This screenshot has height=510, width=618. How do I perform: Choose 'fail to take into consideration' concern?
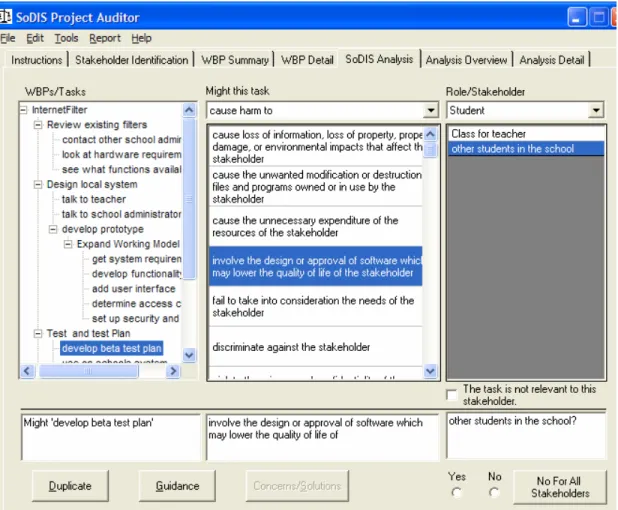(316, 307)
